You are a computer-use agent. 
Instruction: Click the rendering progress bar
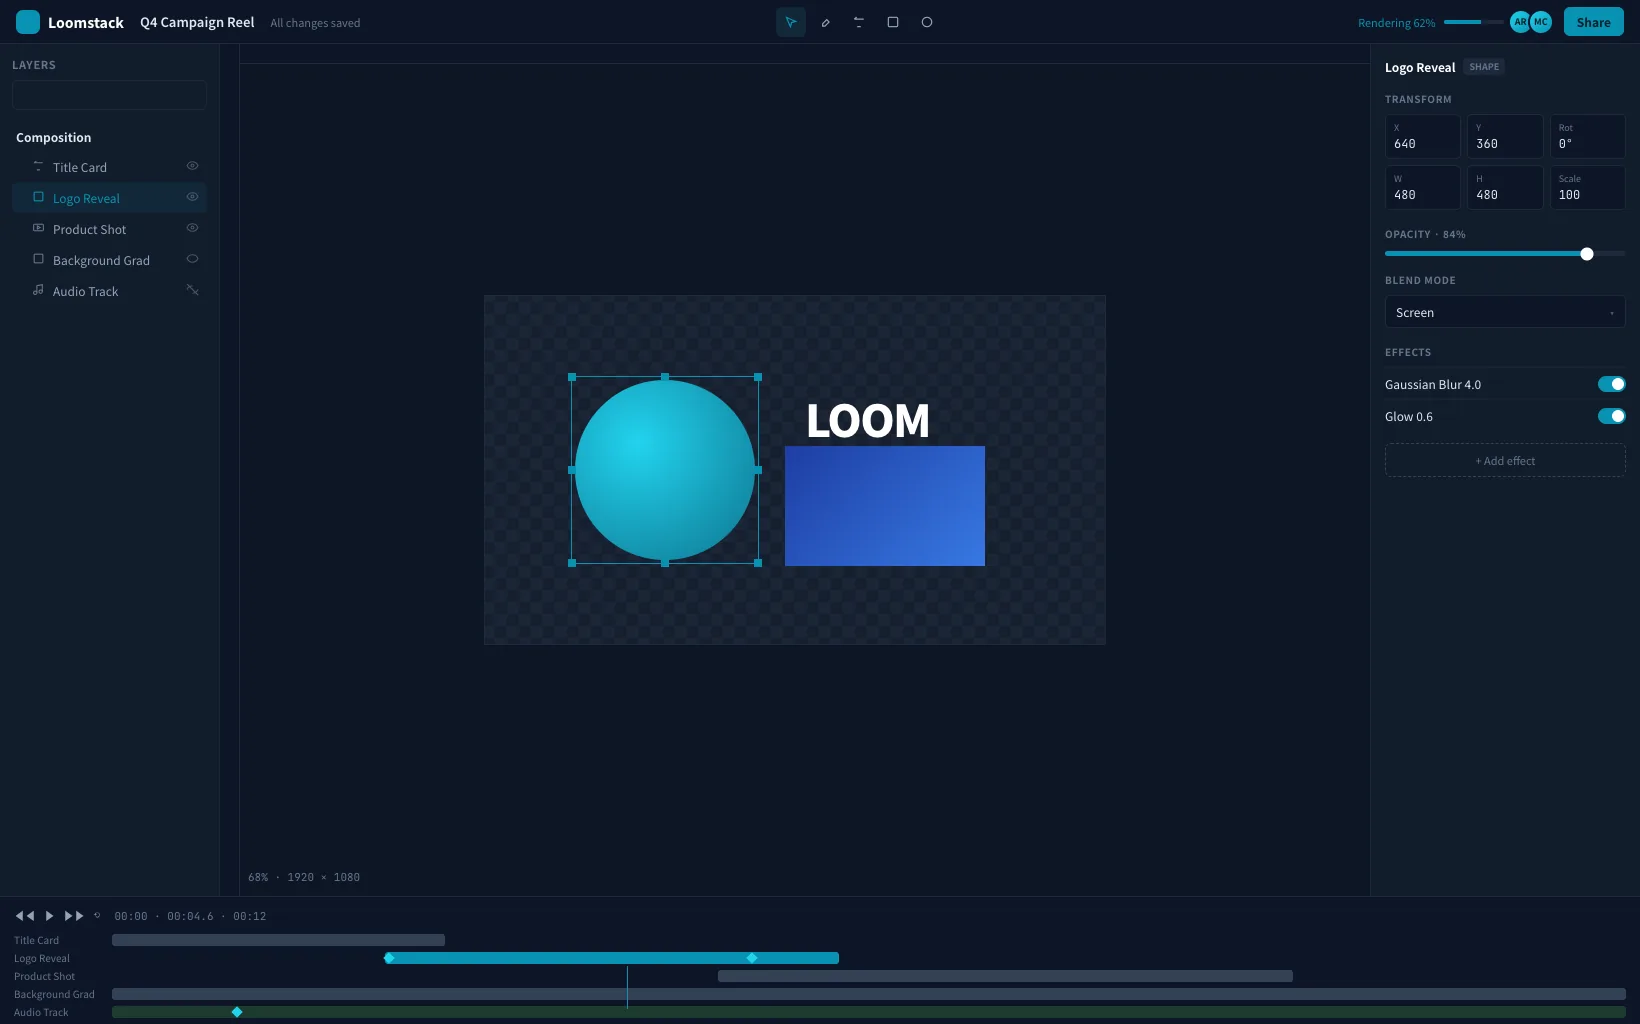point(1473,22)
